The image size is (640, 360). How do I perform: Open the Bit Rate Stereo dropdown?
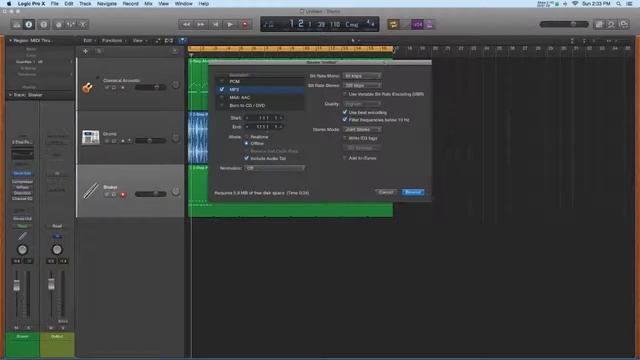[x=362, y=85]
